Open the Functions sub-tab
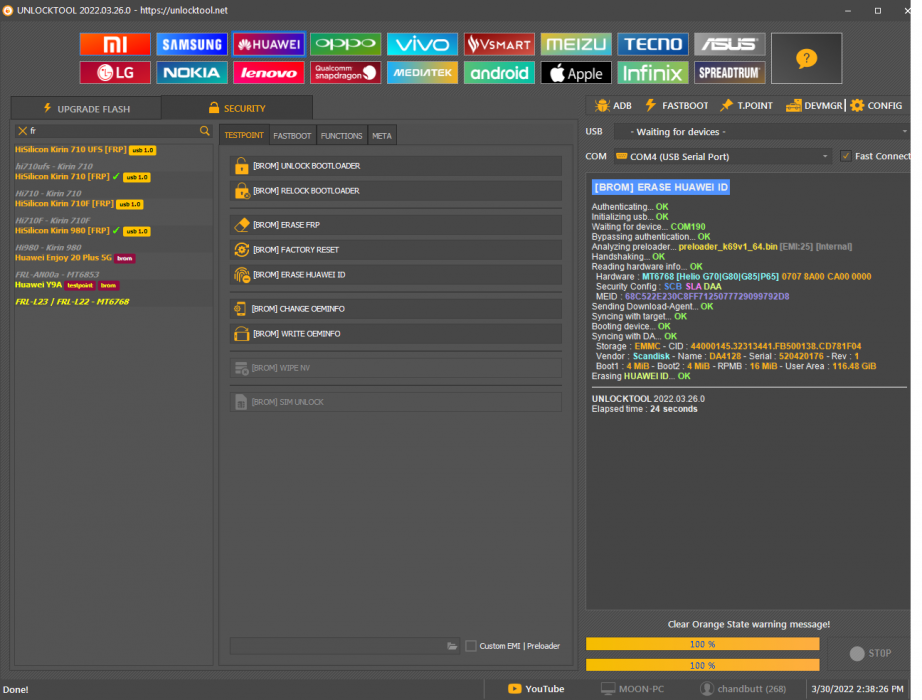922x700 pixels. [x=342, y=136]
